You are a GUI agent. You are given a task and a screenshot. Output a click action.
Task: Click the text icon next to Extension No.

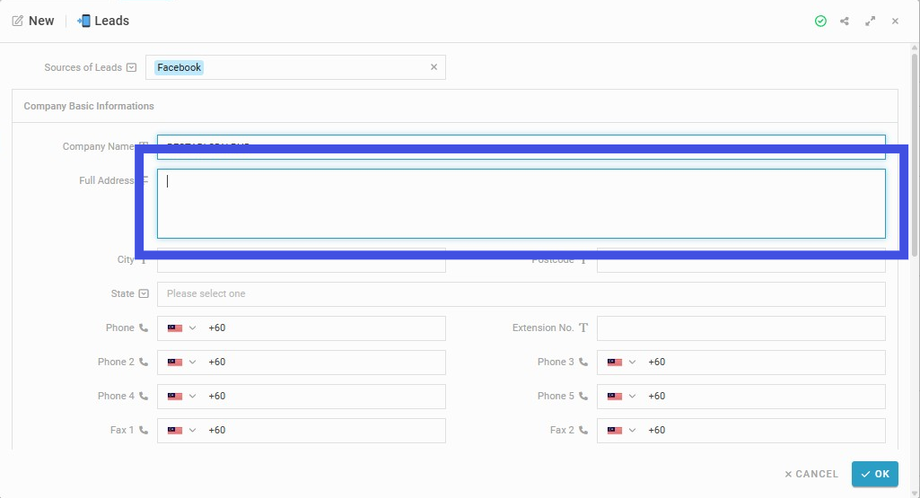[583, 328]
